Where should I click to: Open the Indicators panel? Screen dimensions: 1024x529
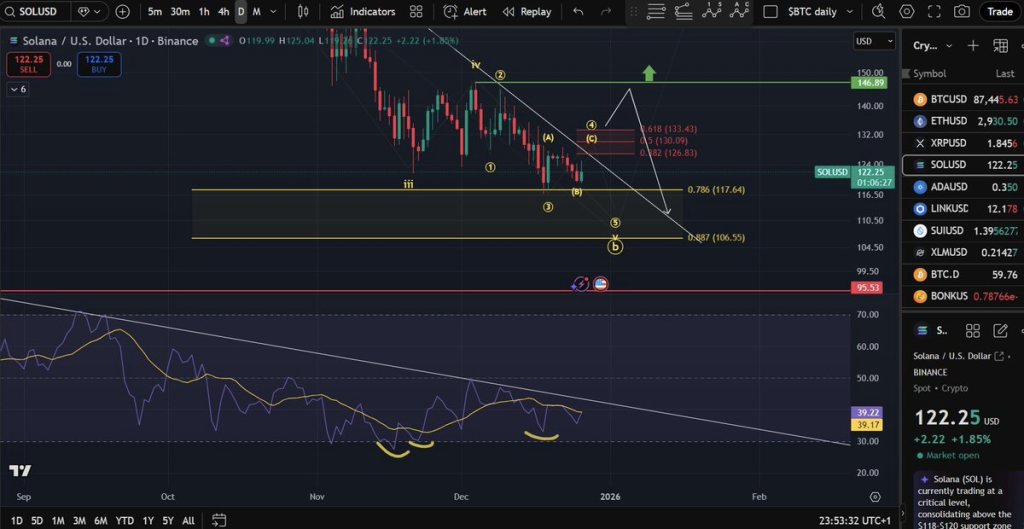coord(362,12)
